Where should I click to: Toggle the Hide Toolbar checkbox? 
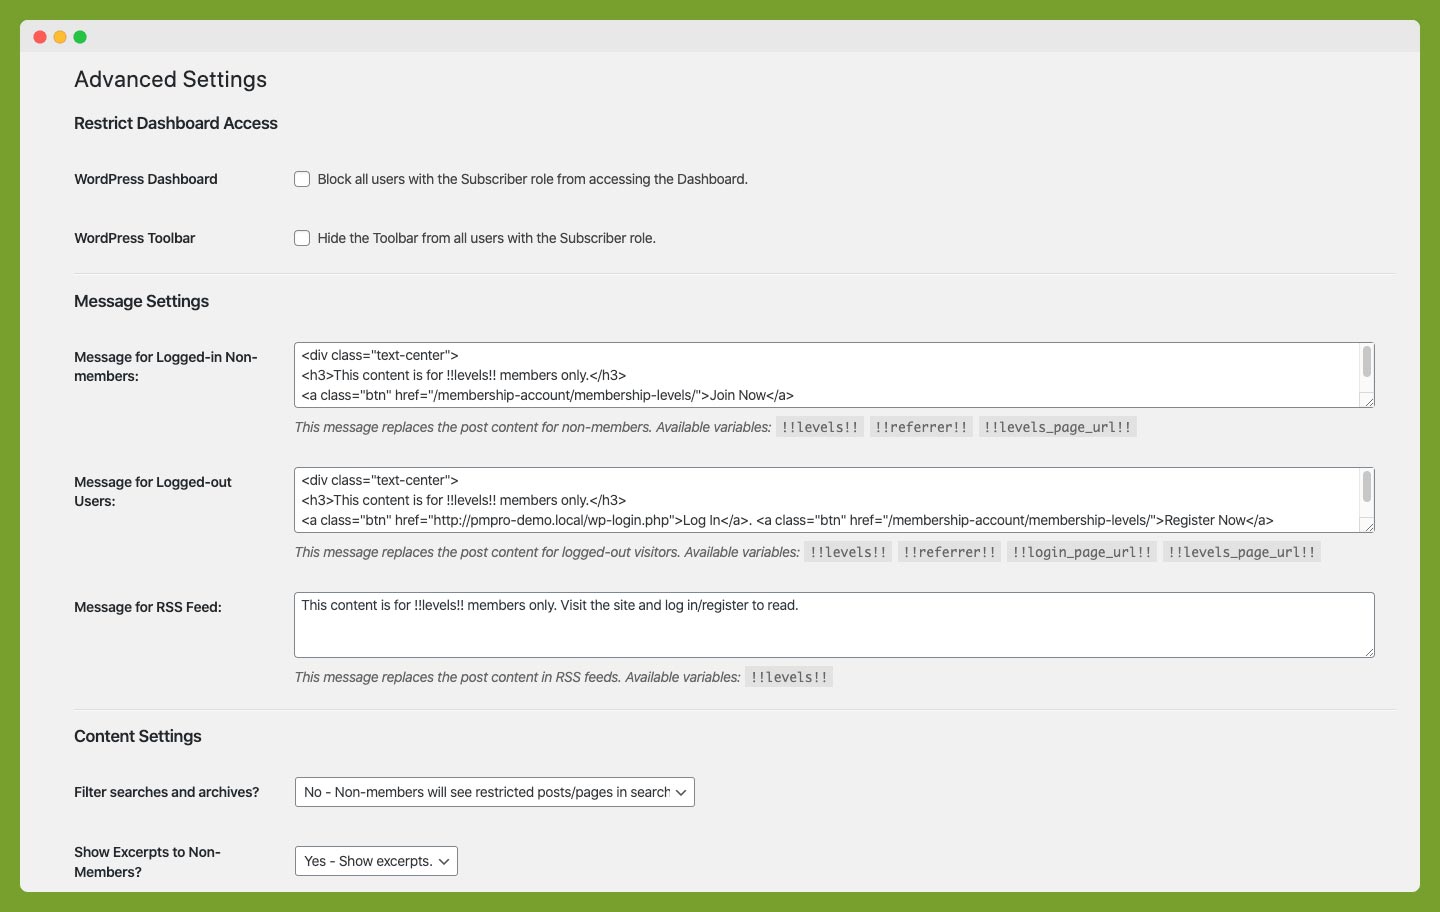(302, 238)
